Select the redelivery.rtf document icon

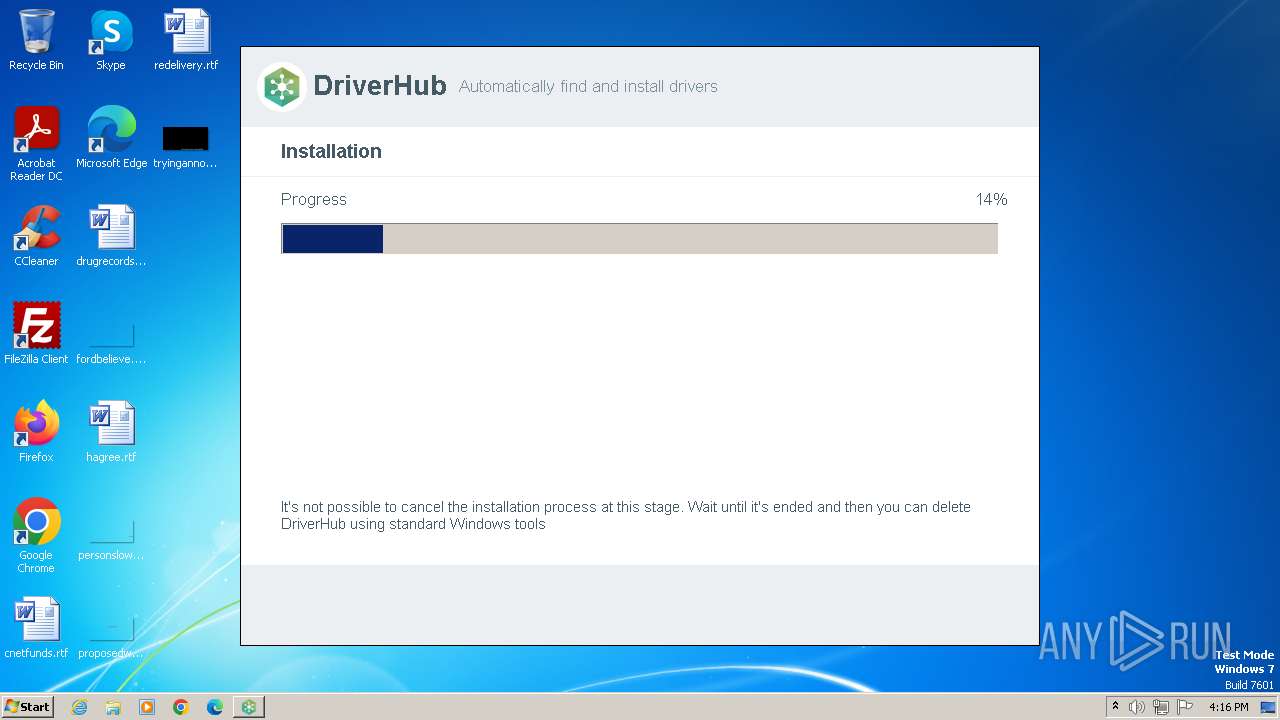point(186,40)
